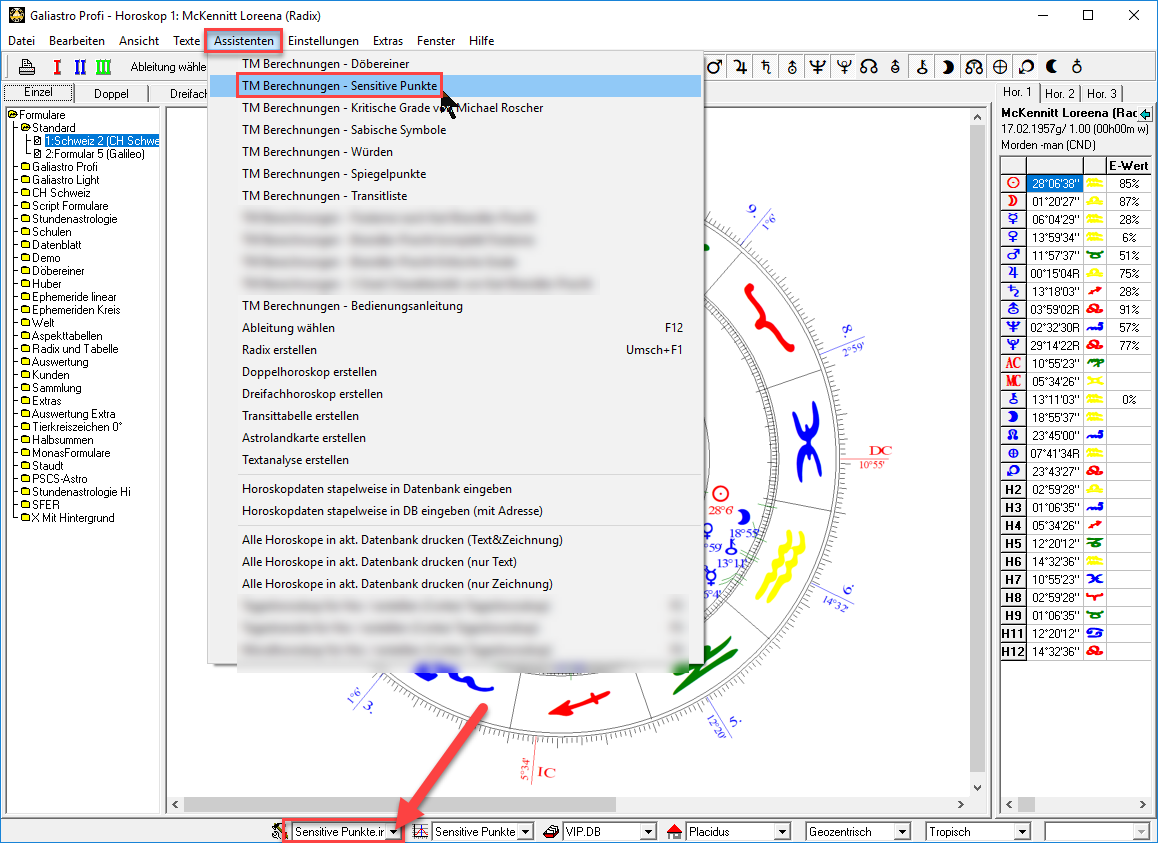The image size is (1158, 843).
Task: Click the Sun symbol in the data table
Action: tap(1013, 183)
